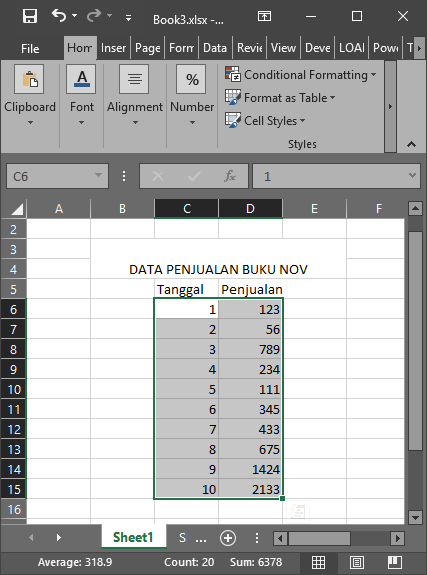Select column A header
Screen dimensions: 427x575
59,209
